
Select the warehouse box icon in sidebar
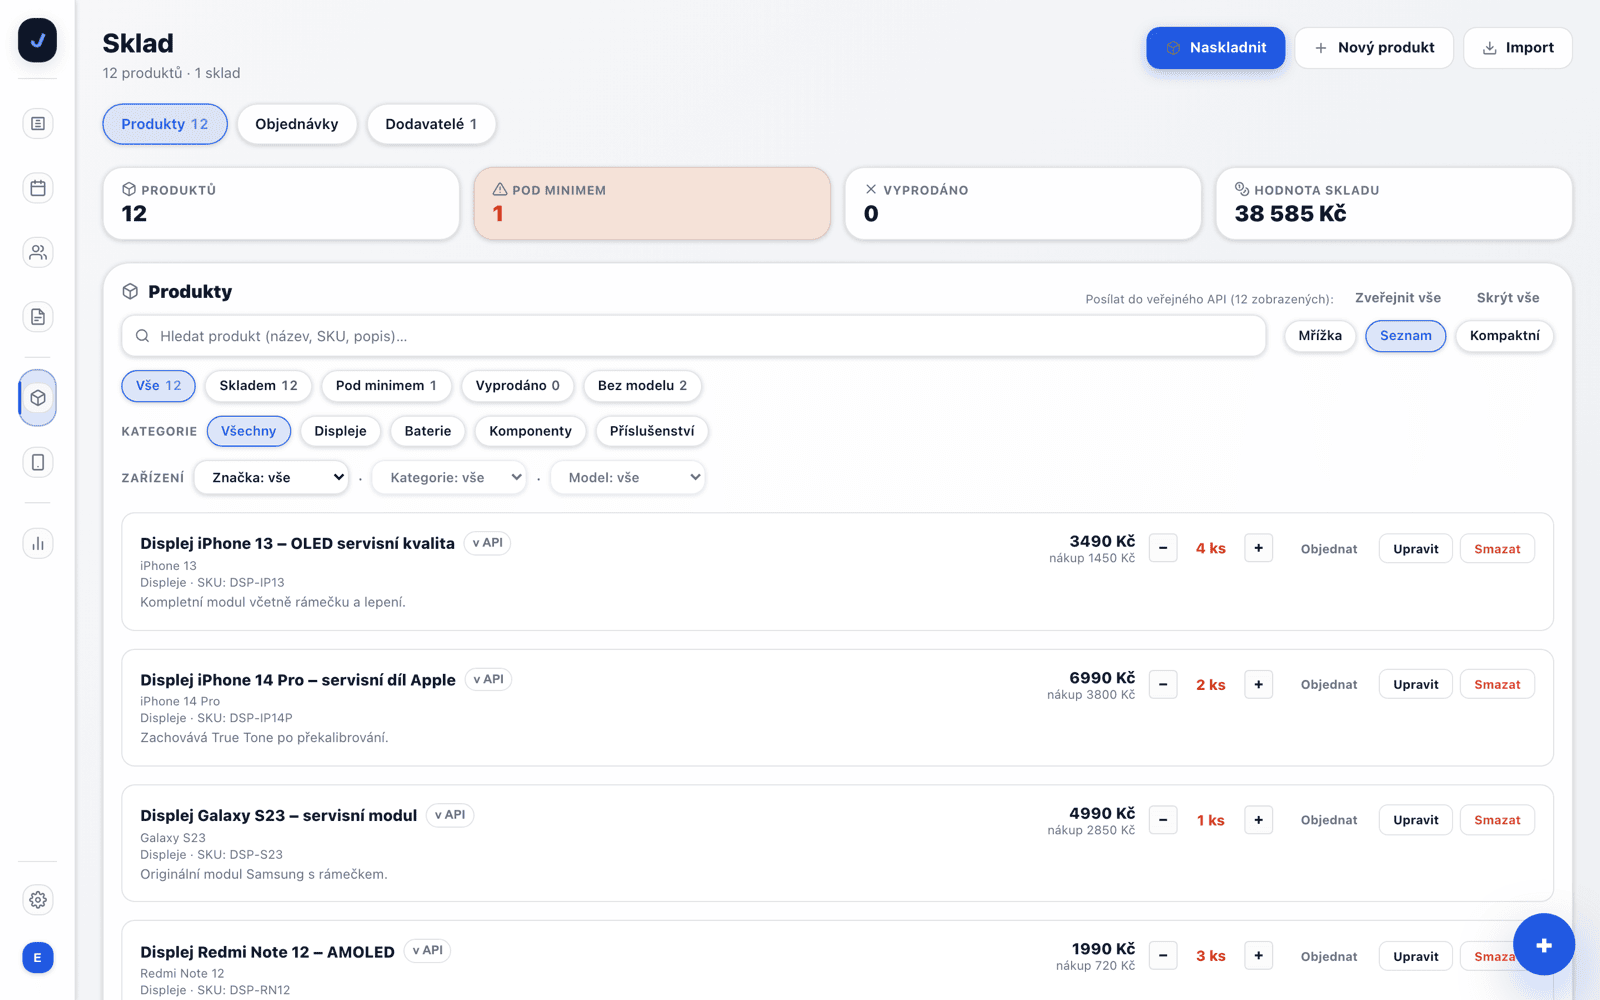(38, 398)
